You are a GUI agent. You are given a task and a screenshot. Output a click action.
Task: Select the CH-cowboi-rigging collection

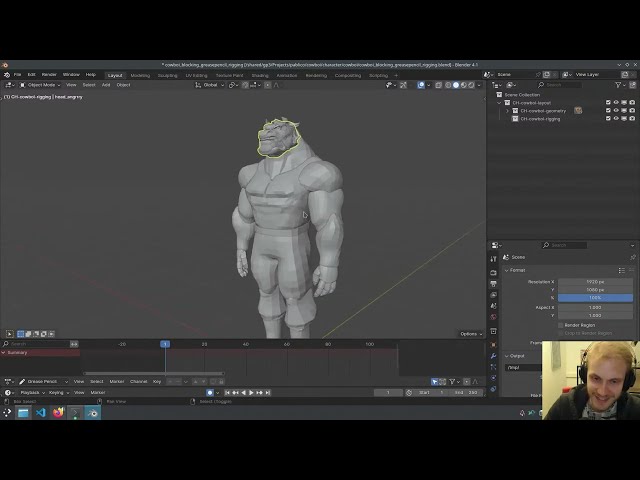pos(540,119)
